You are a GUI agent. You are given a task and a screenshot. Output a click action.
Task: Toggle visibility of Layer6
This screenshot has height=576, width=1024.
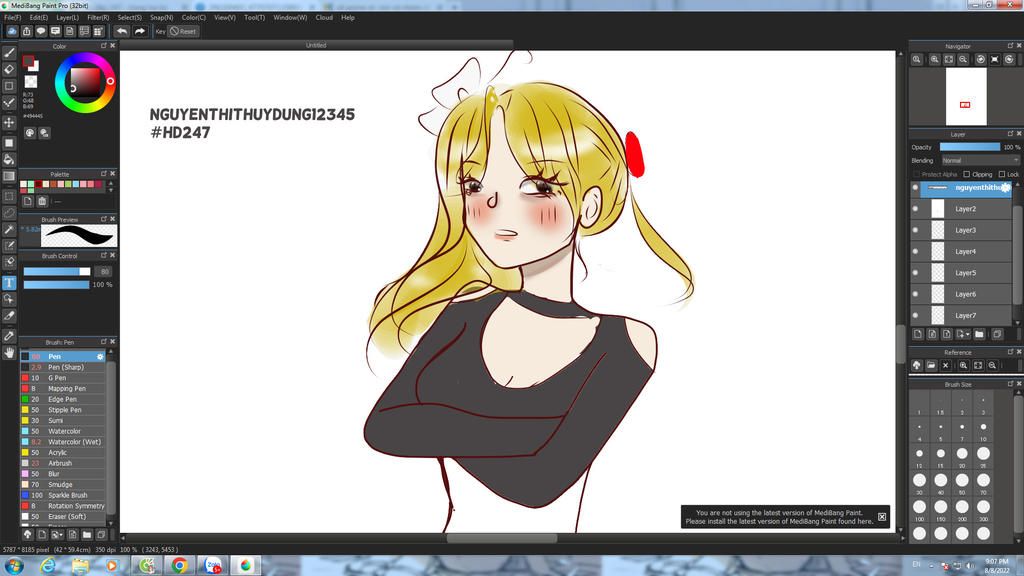(x=915, y=294)
